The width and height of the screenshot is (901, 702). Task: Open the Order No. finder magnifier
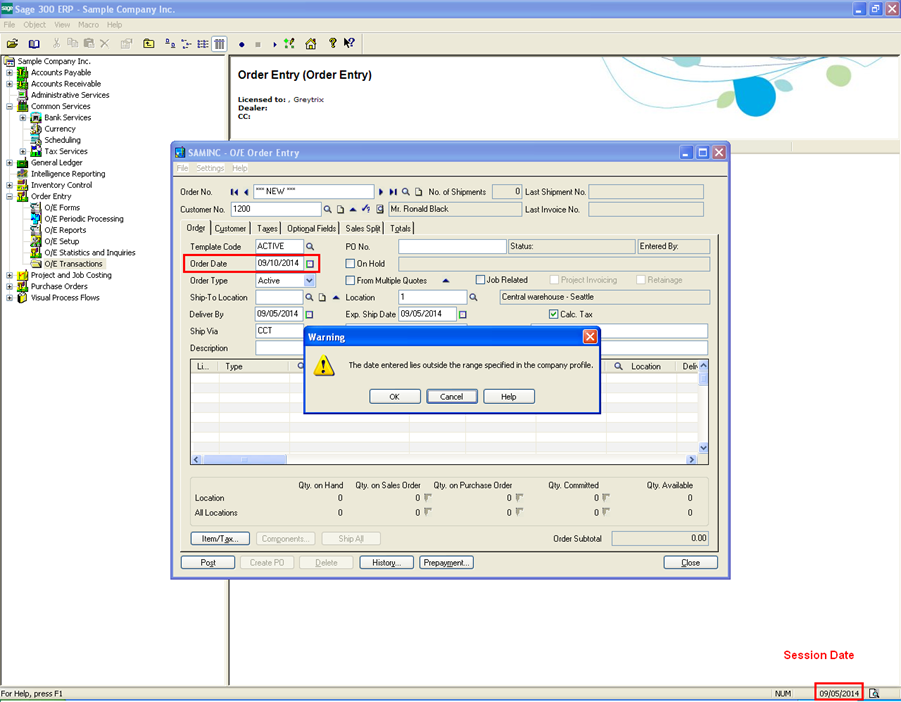406,192
